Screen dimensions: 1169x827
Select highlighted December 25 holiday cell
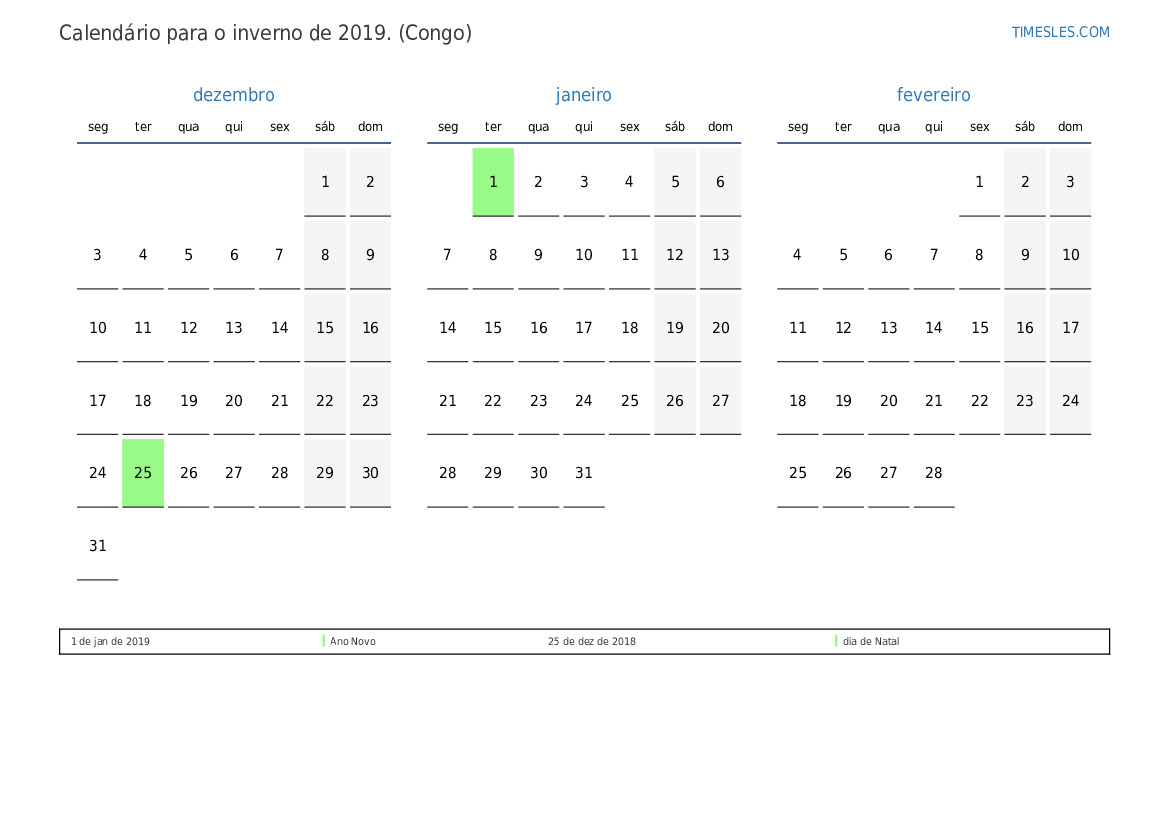(x=143, y=473)
